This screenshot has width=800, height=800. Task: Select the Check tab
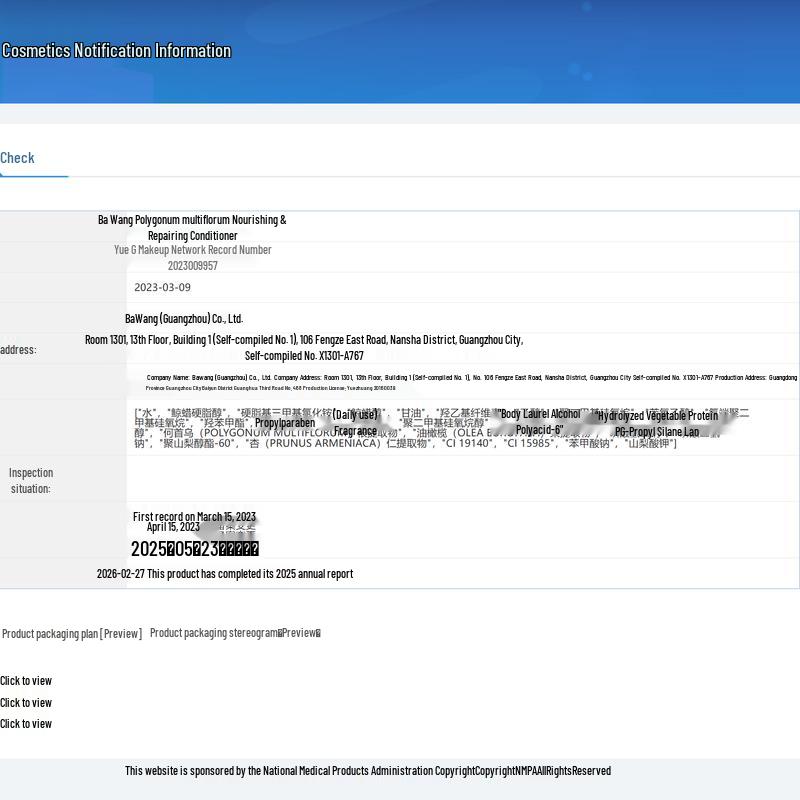point(17,158)
